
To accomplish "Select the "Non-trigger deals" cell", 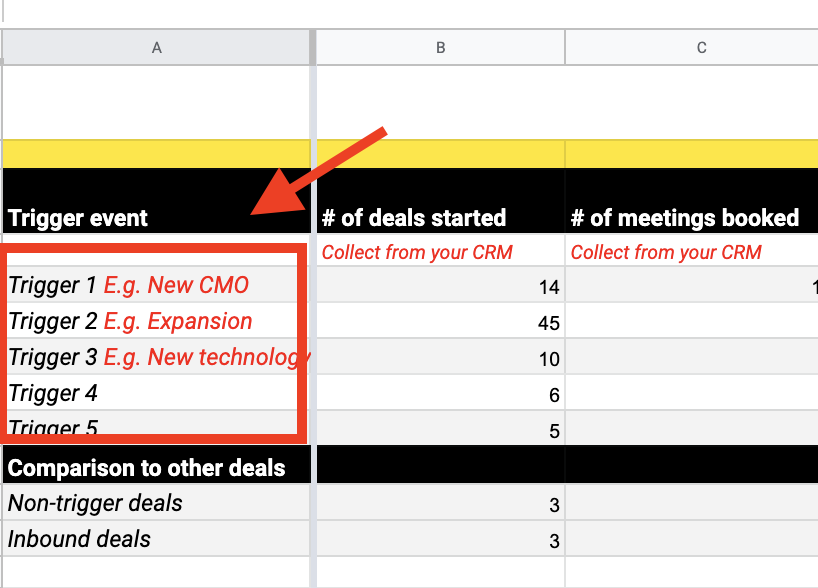I will click(96, 503).
